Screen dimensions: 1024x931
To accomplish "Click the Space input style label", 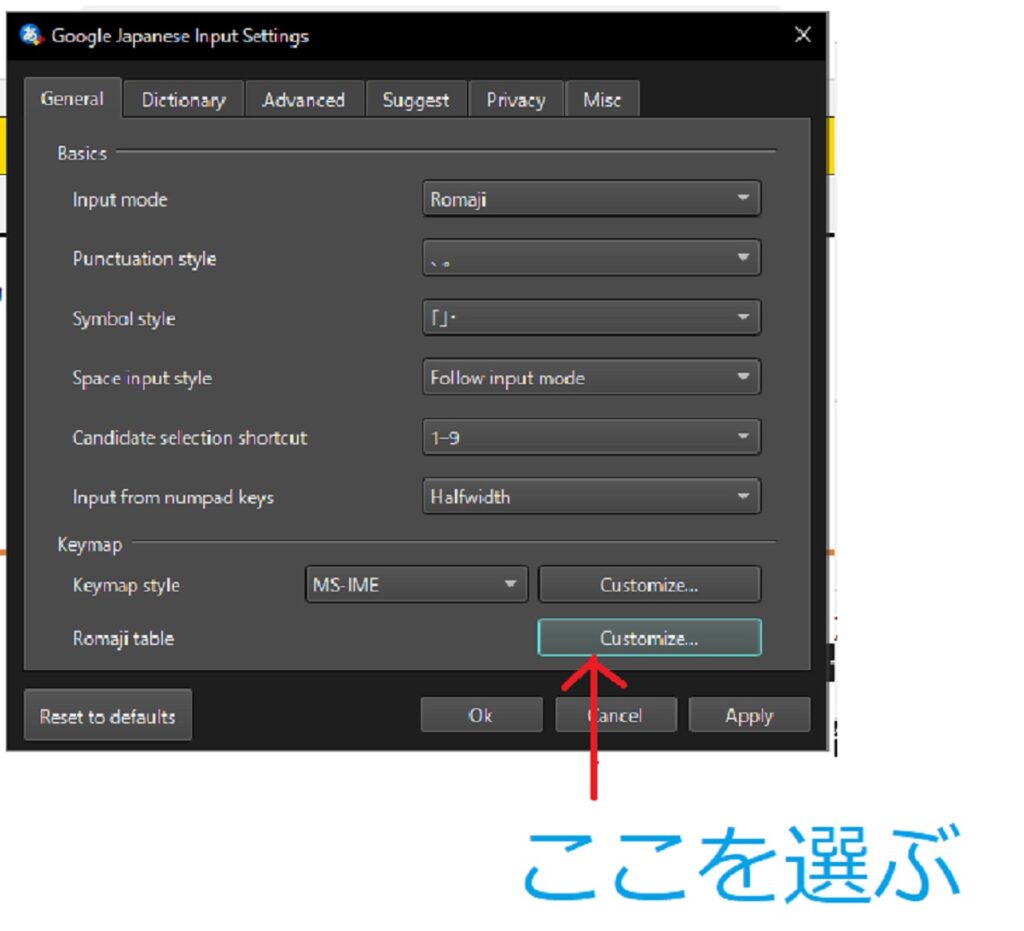I will pyautogui.click(x=142, y=378).
